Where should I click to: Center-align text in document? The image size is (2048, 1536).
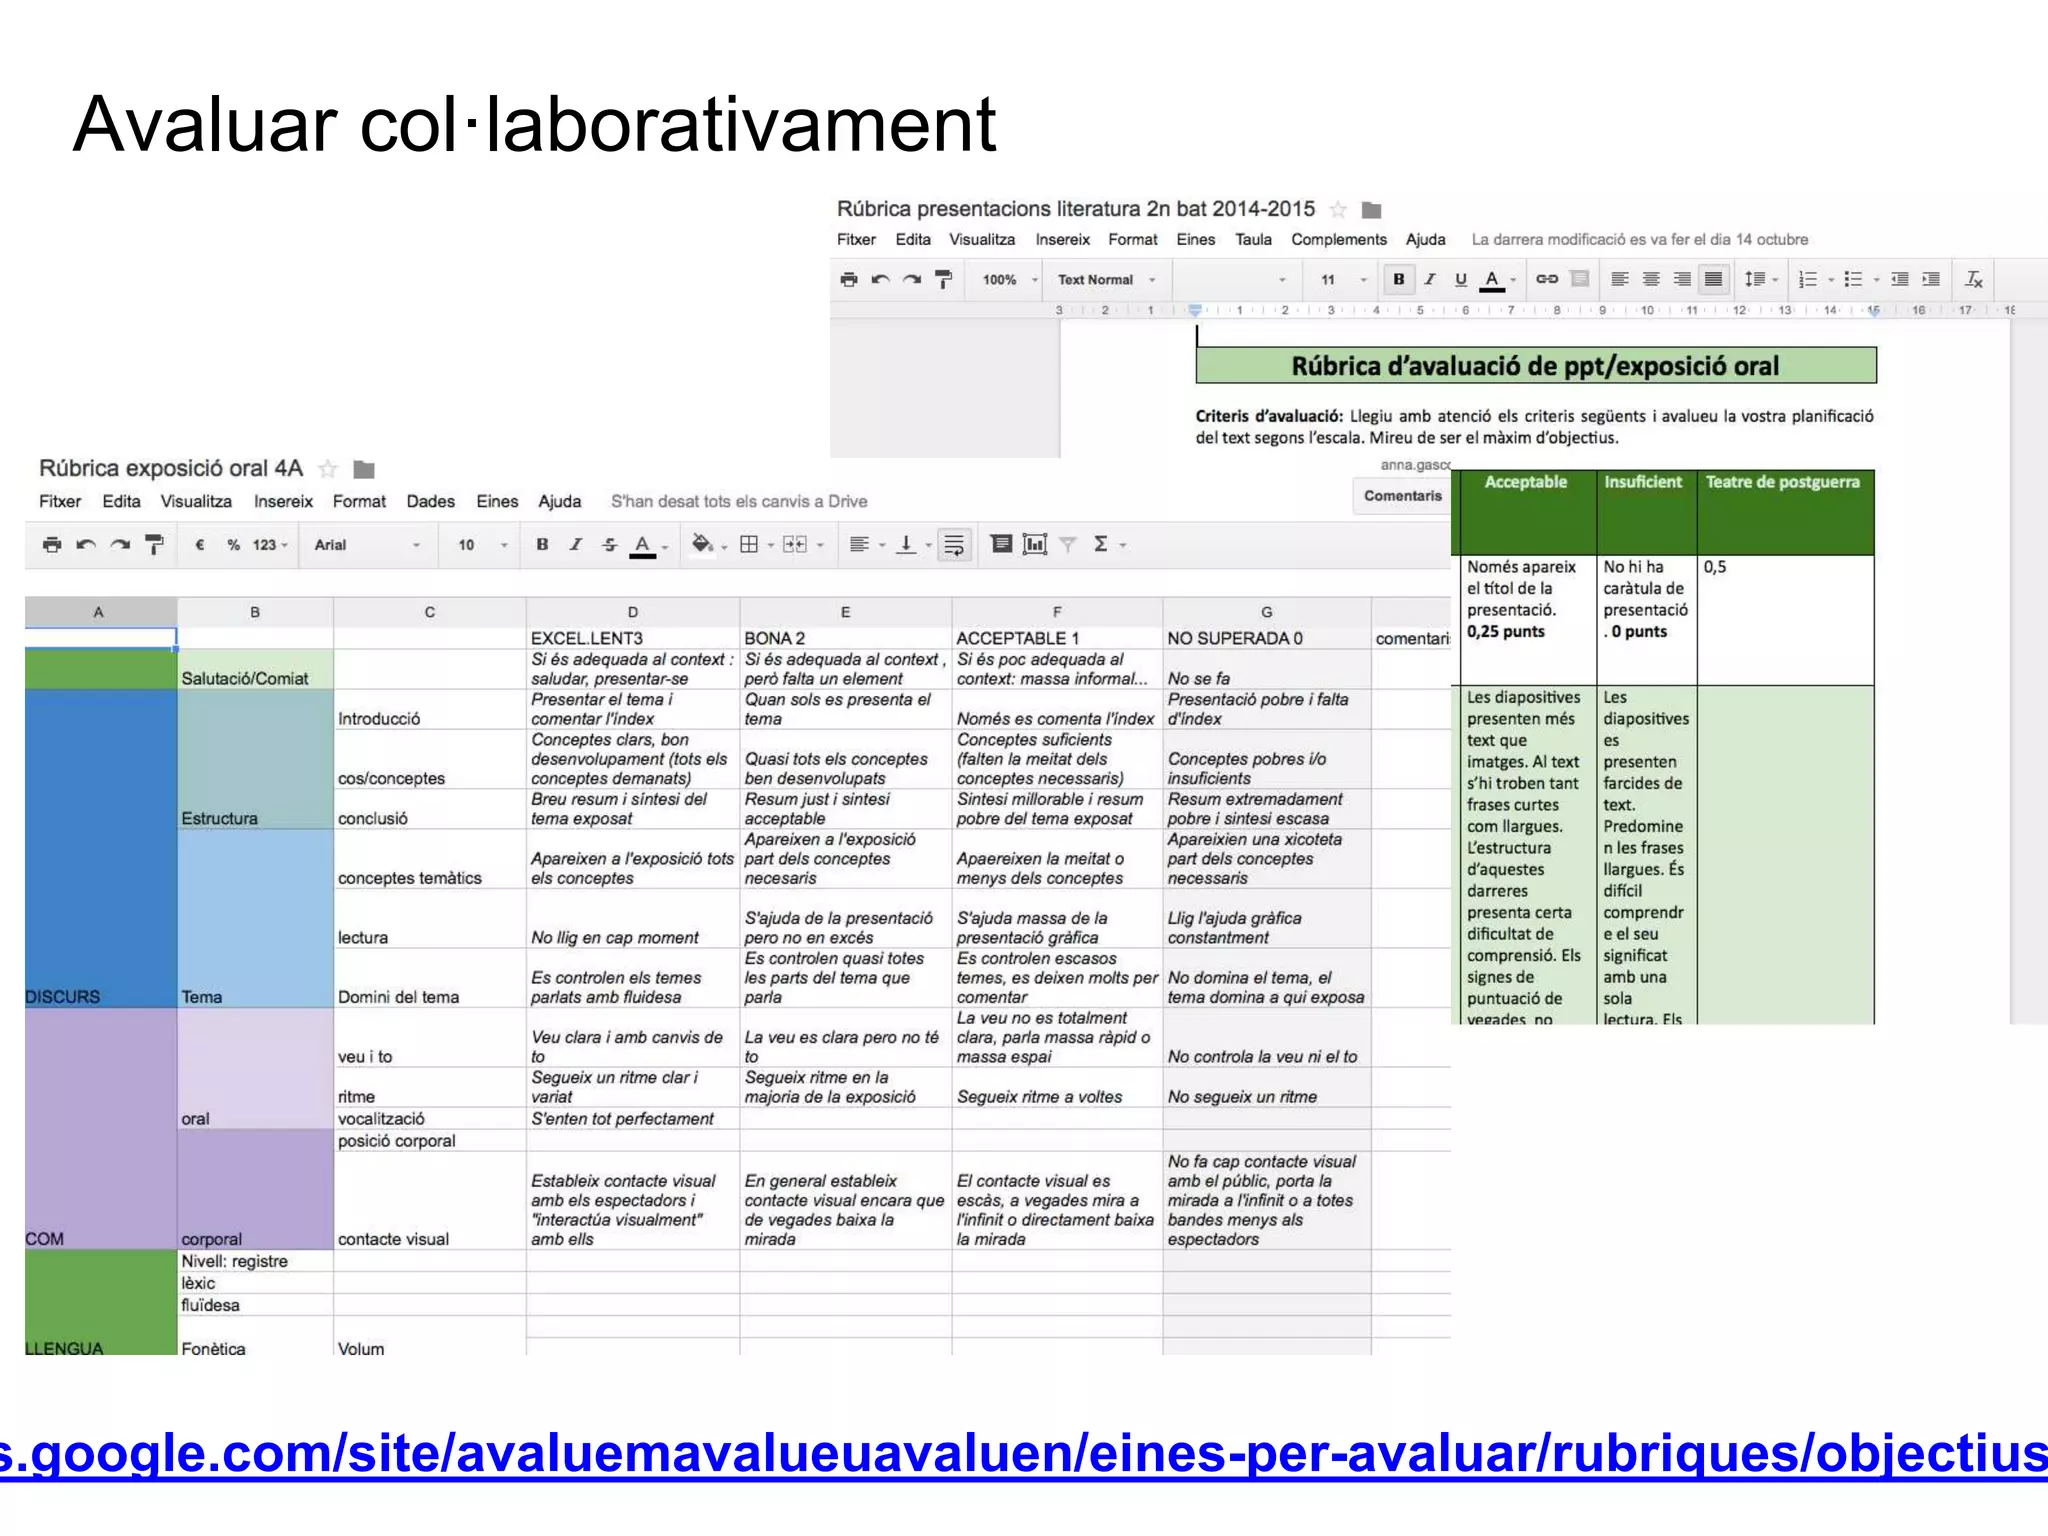(1651, 279)
